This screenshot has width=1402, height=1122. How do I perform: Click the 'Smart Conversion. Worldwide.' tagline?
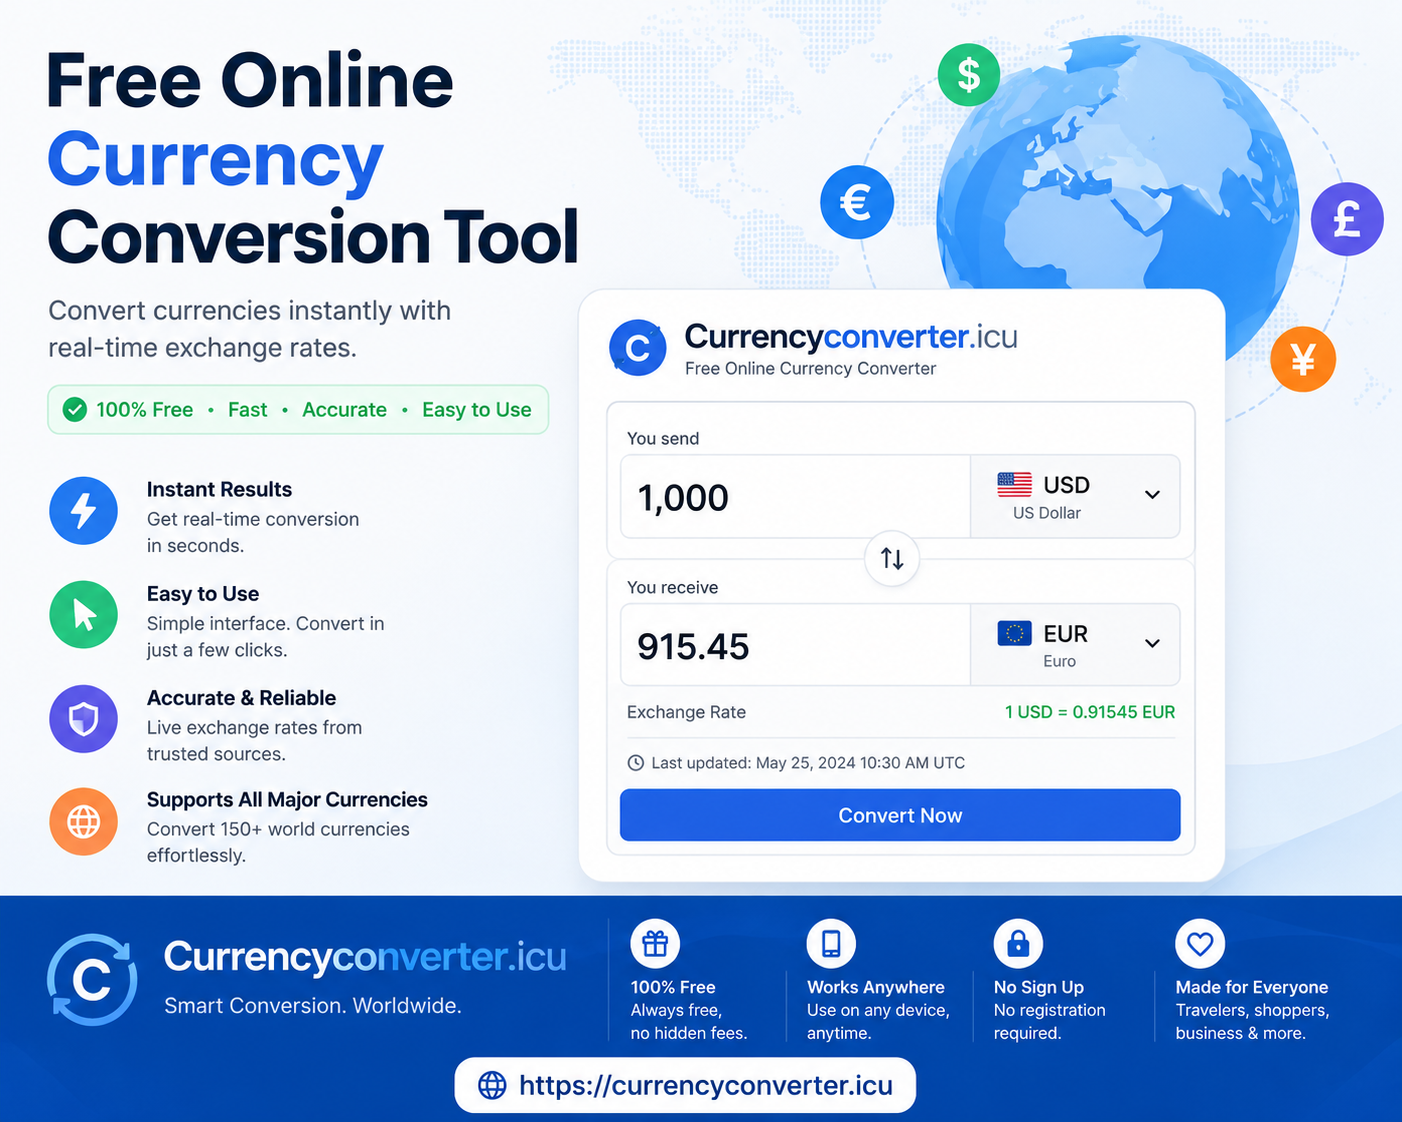tap(313, 1006)
